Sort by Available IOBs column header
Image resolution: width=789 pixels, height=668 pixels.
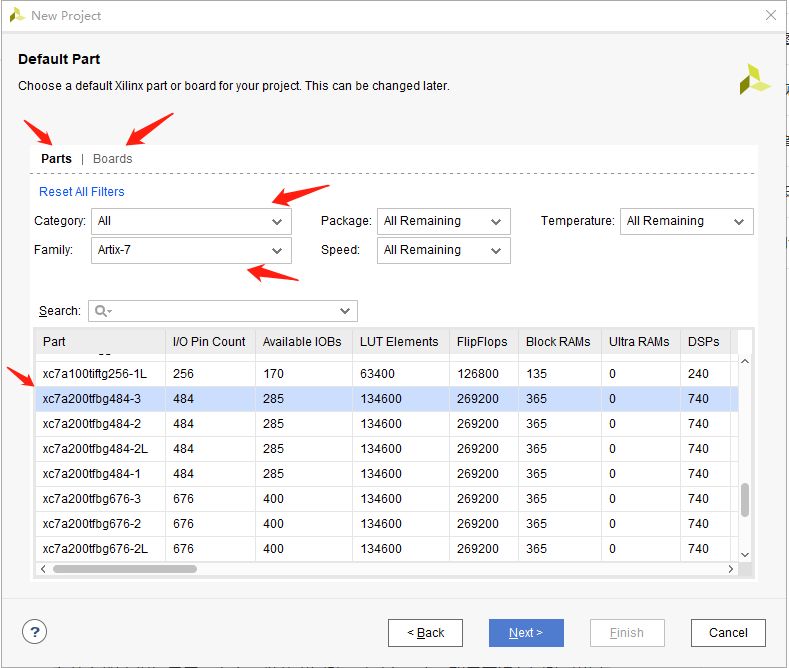point(304,342)
